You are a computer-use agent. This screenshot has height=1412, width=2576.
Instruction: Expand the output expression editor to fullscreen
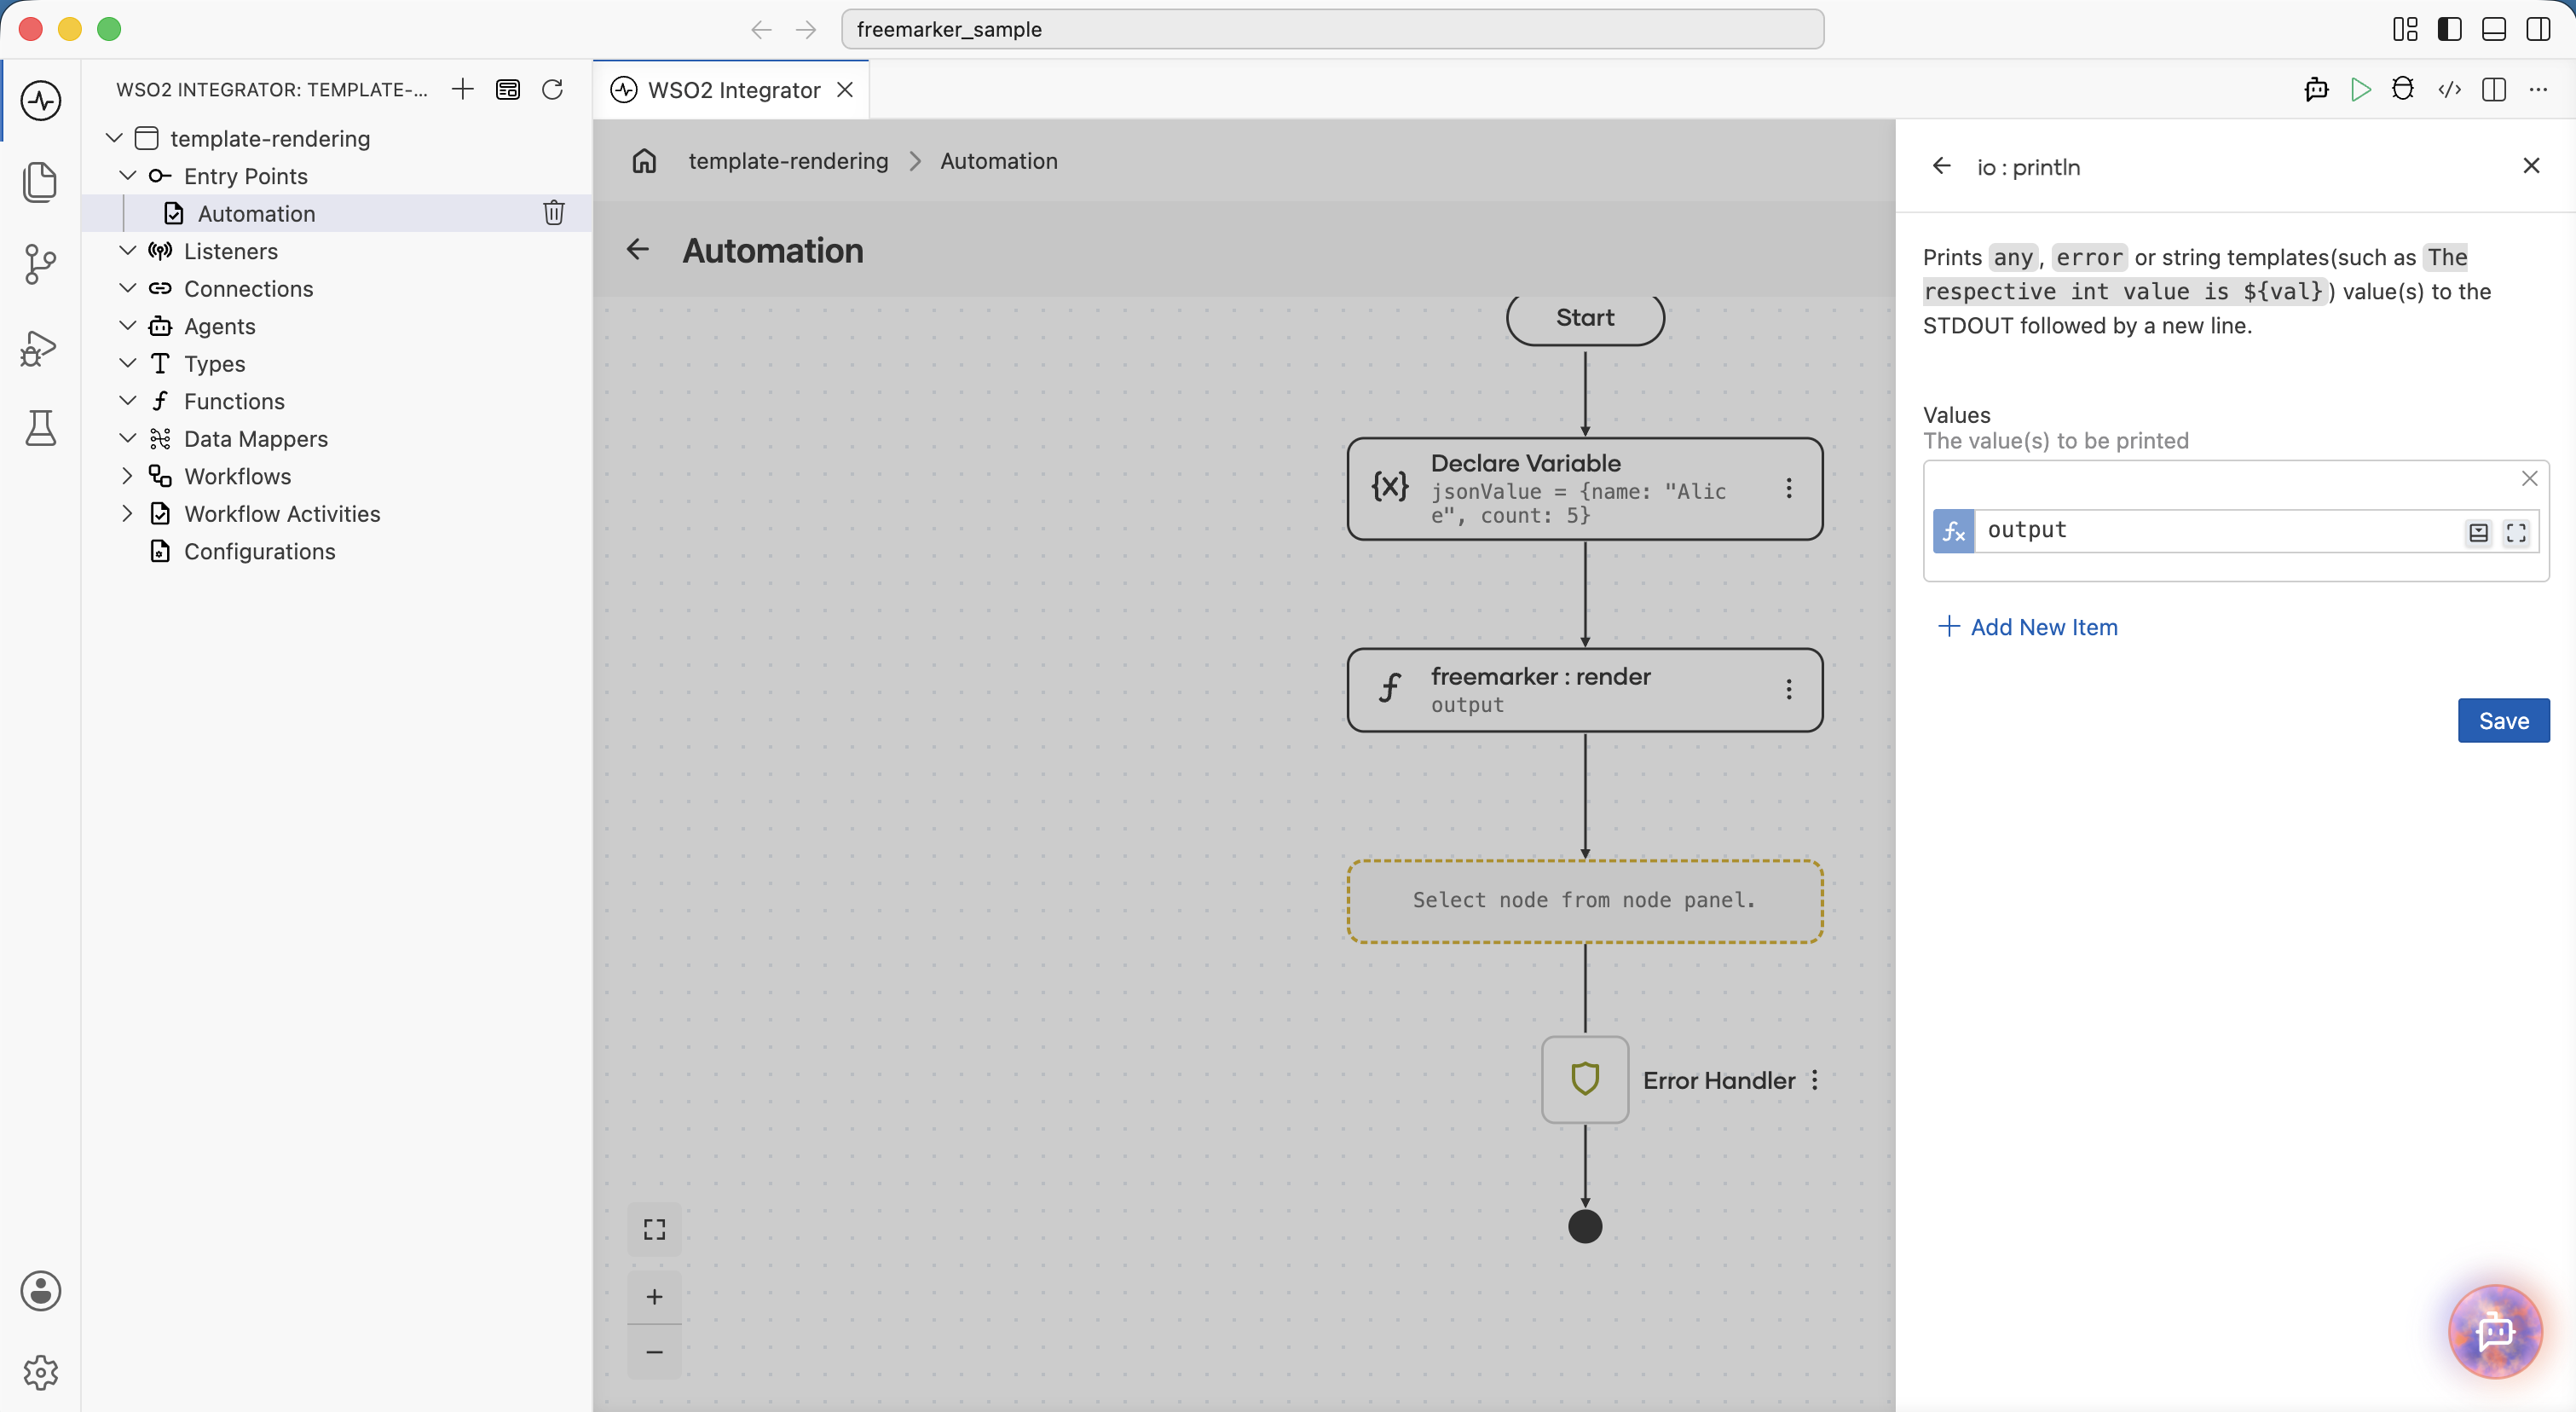pos(2516,532)
